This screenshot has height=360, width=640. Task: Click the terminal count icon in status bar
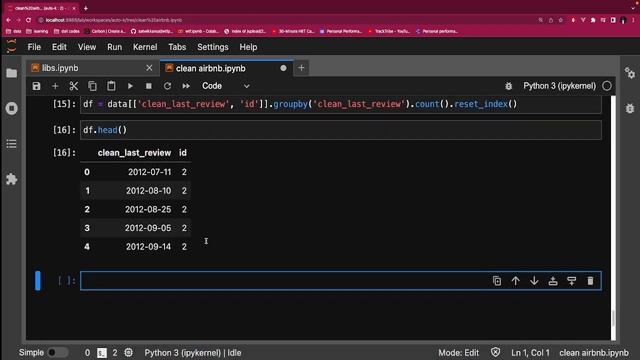coord(102,353)
